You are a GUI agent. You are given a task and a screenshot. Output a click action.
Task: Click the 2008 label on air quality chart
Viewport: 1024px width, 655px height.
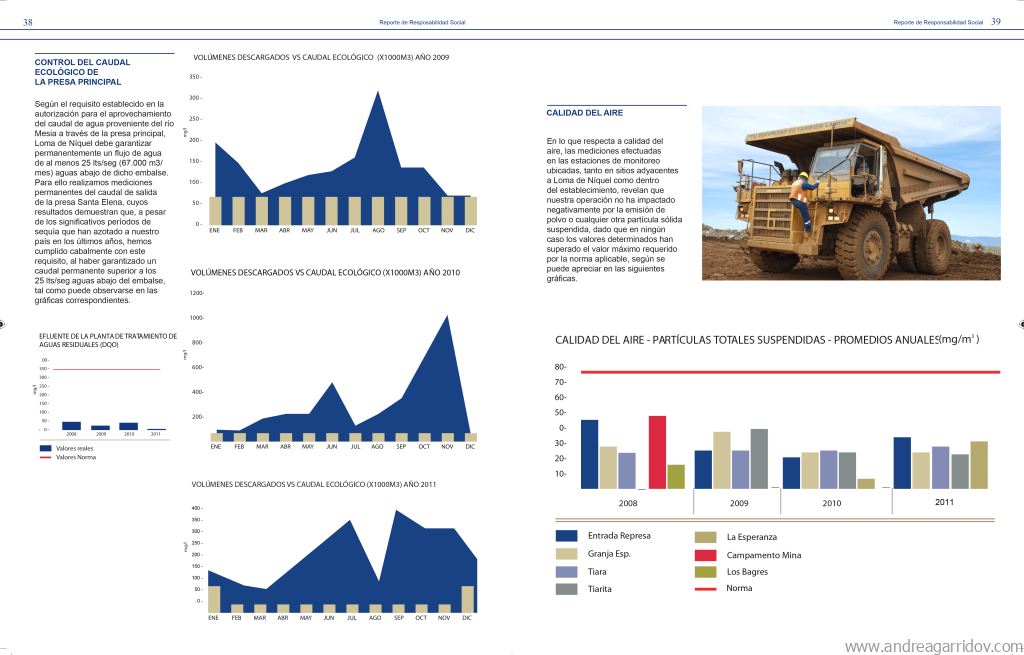(x=628, y=503)
